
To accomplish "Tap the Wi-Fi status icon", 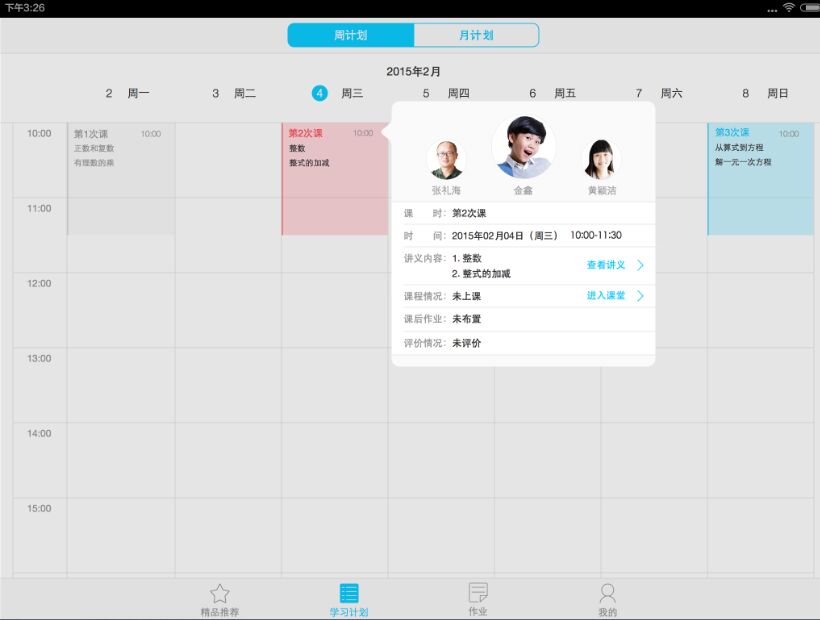I will [x=788, y=8].
